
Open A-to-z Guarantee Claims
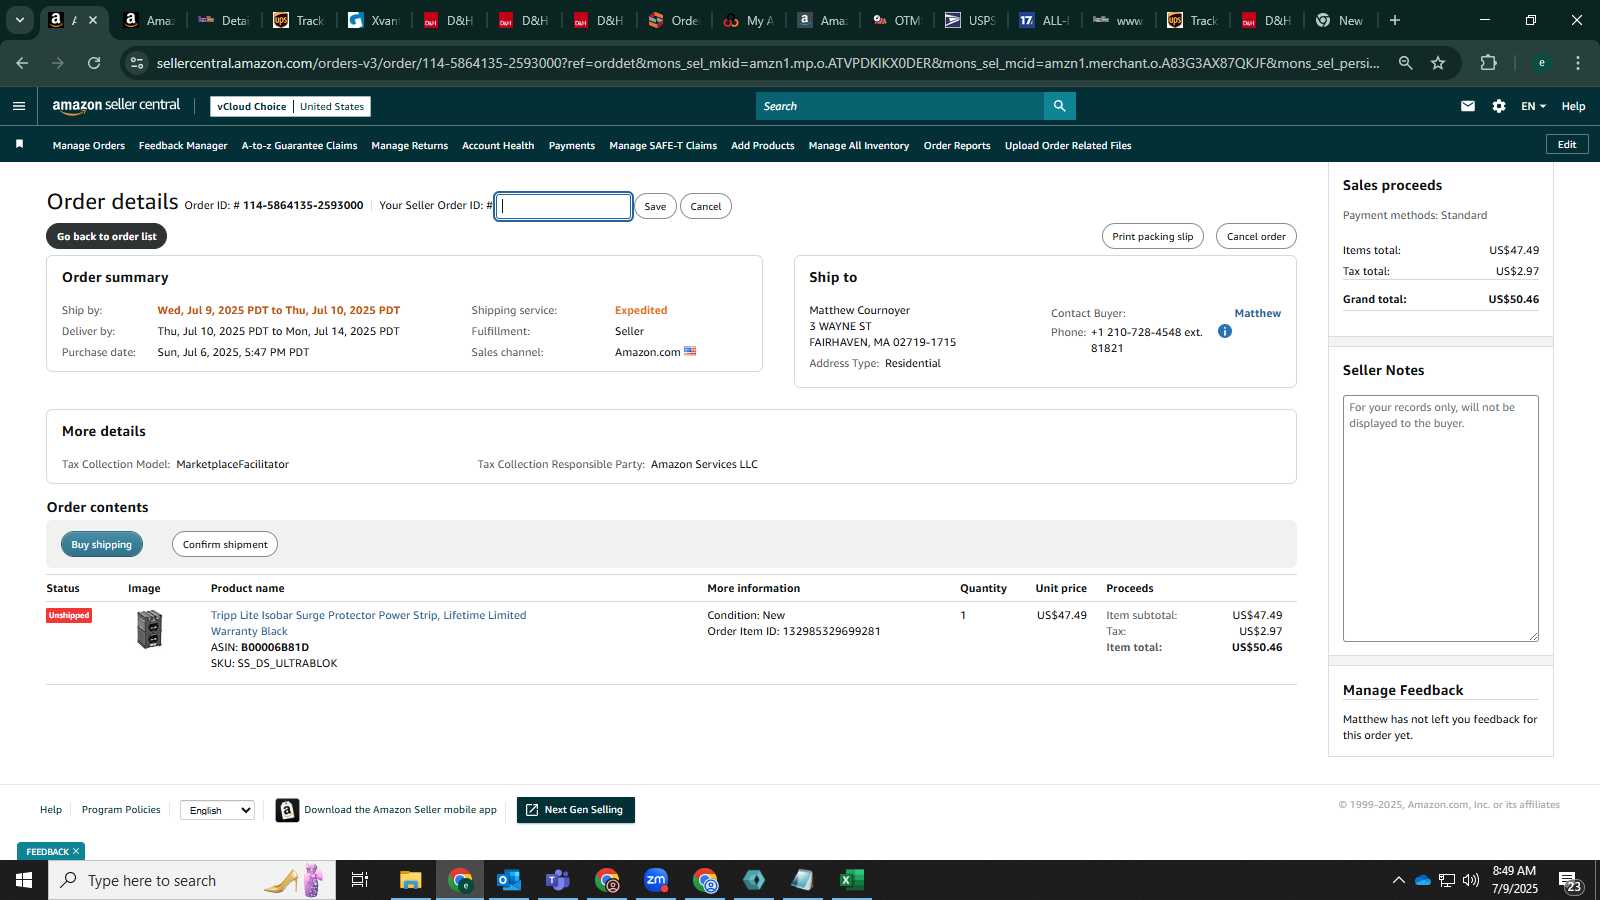coord(299,145)
